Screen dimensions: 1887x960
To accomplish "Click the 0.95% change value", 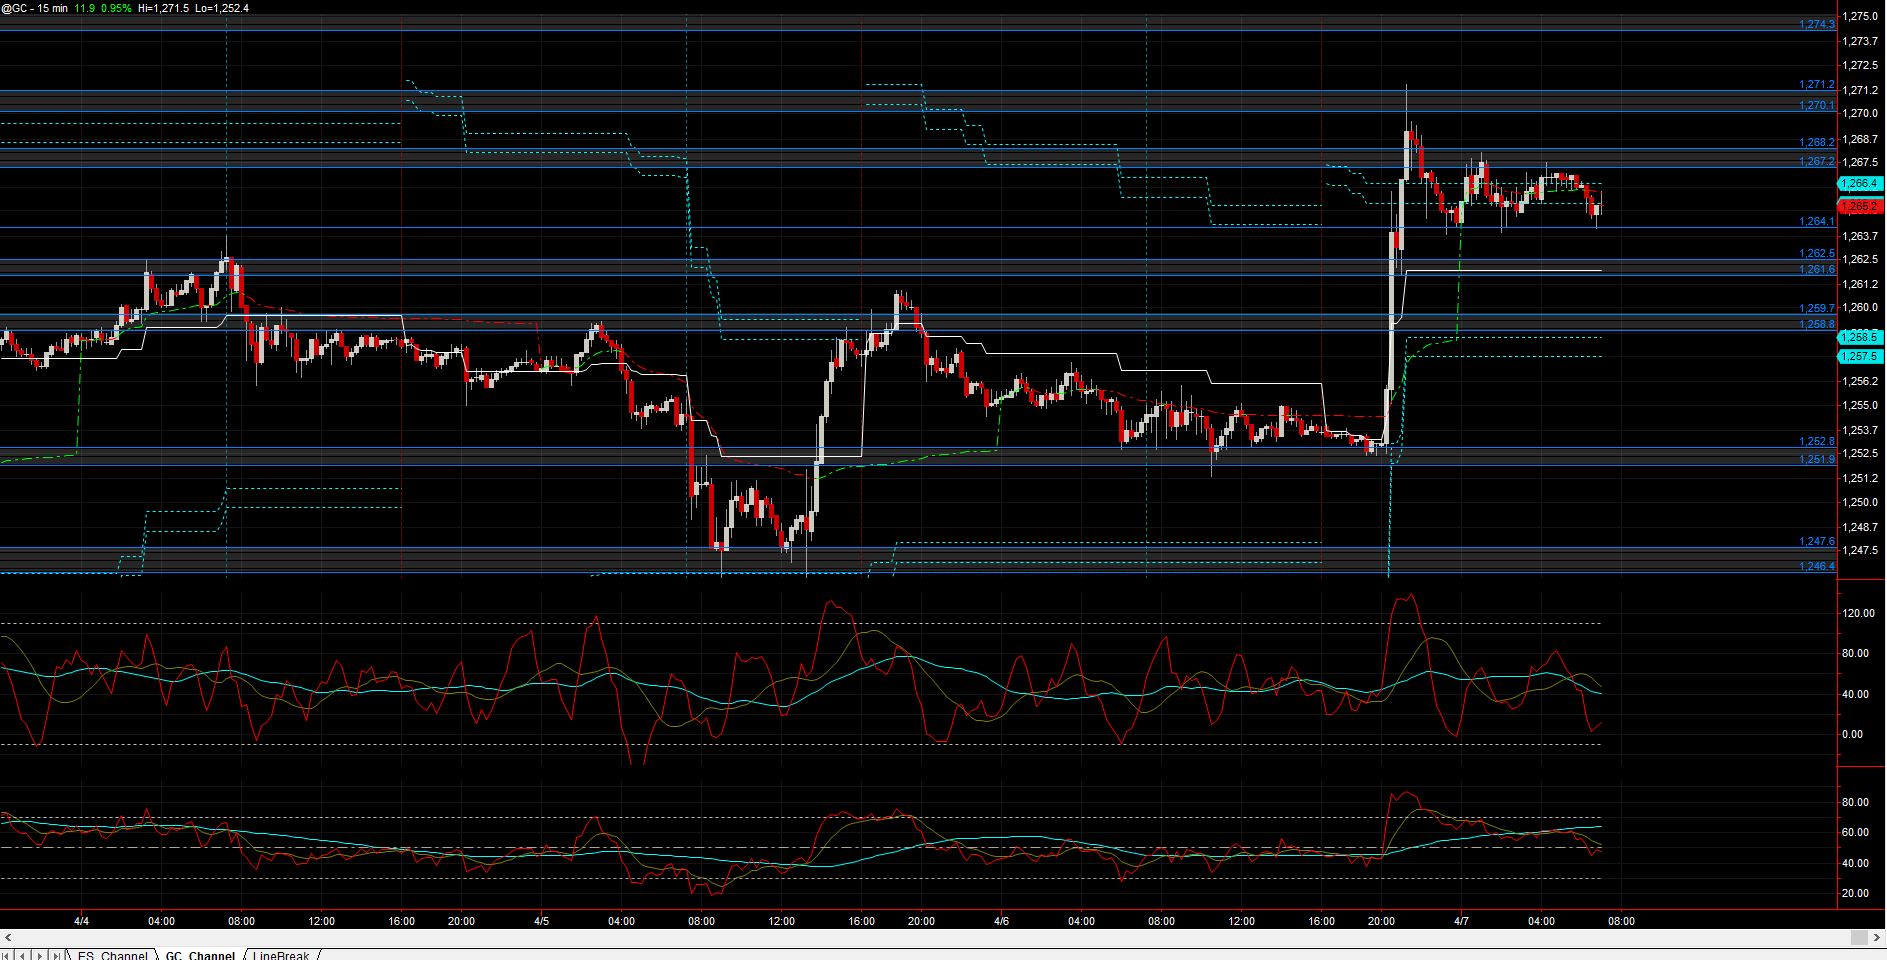I will [115, 8].
